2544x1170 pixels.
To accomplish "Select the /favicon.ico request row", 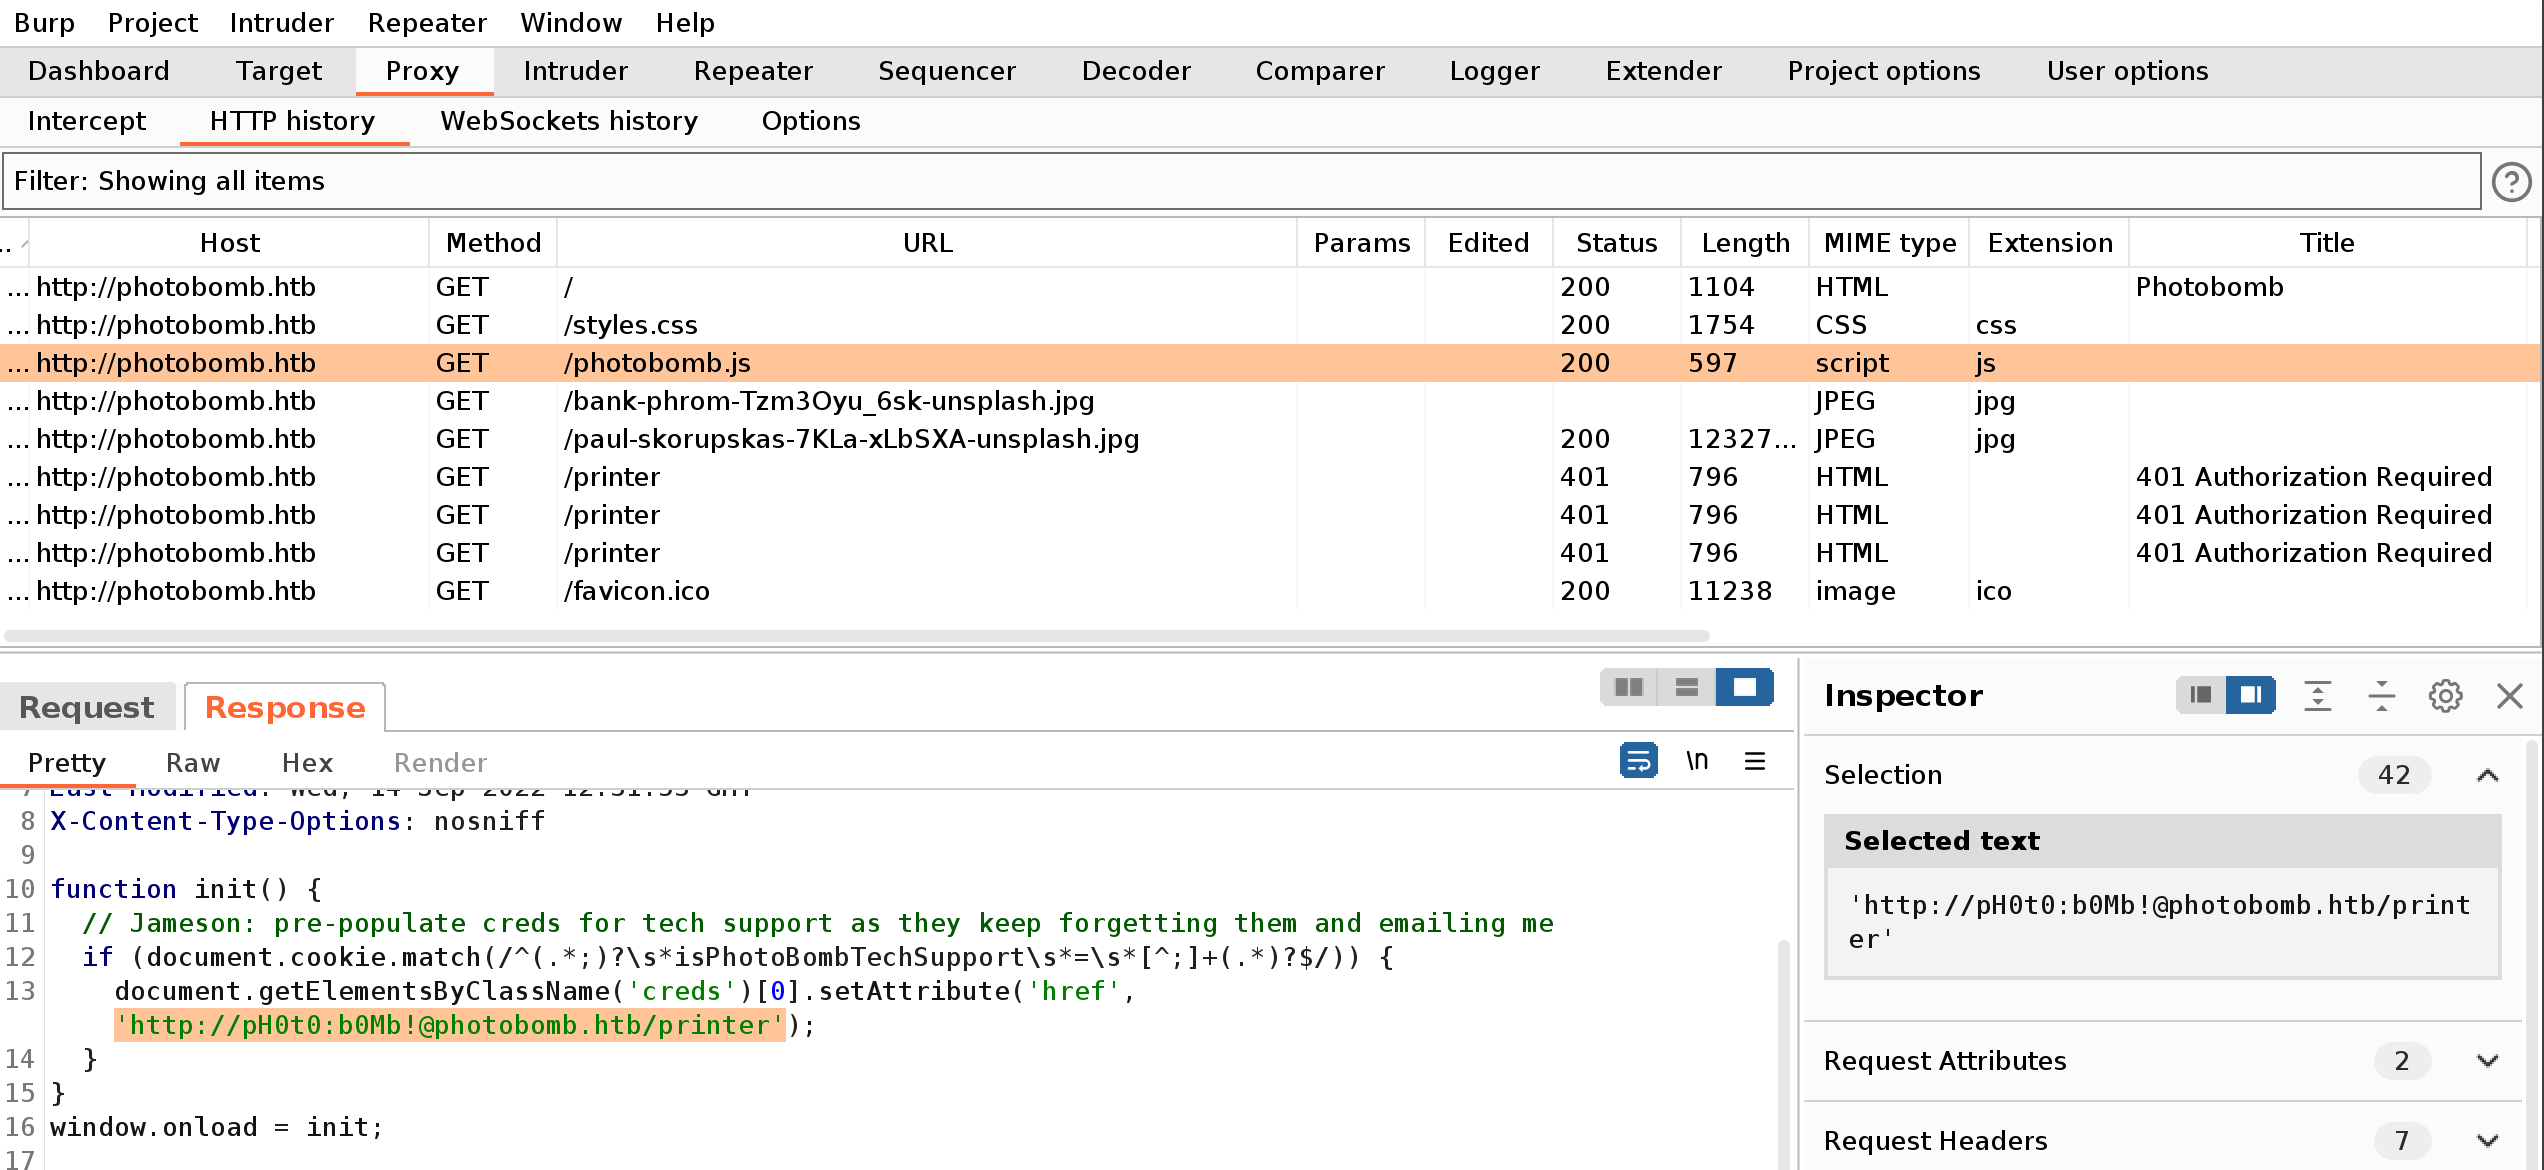I will click(x=1270, y=591).
